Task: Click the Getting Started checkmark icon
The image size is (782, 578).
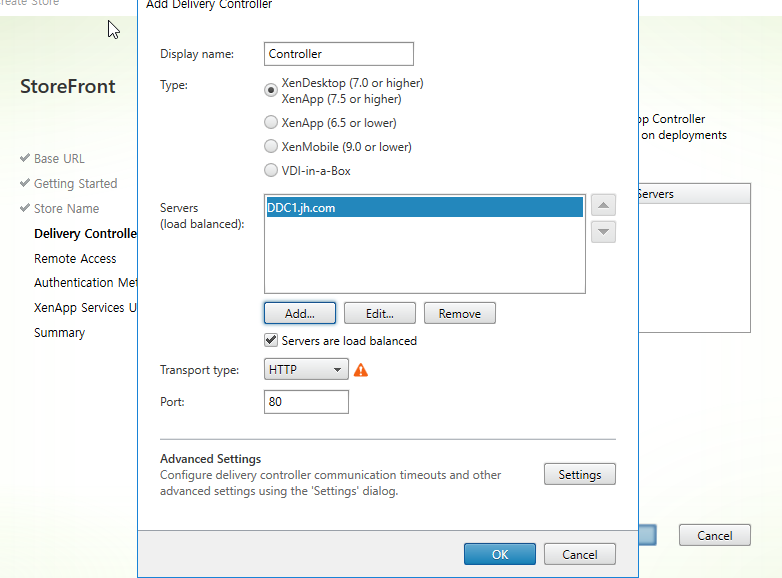Action: click(24, 183)
